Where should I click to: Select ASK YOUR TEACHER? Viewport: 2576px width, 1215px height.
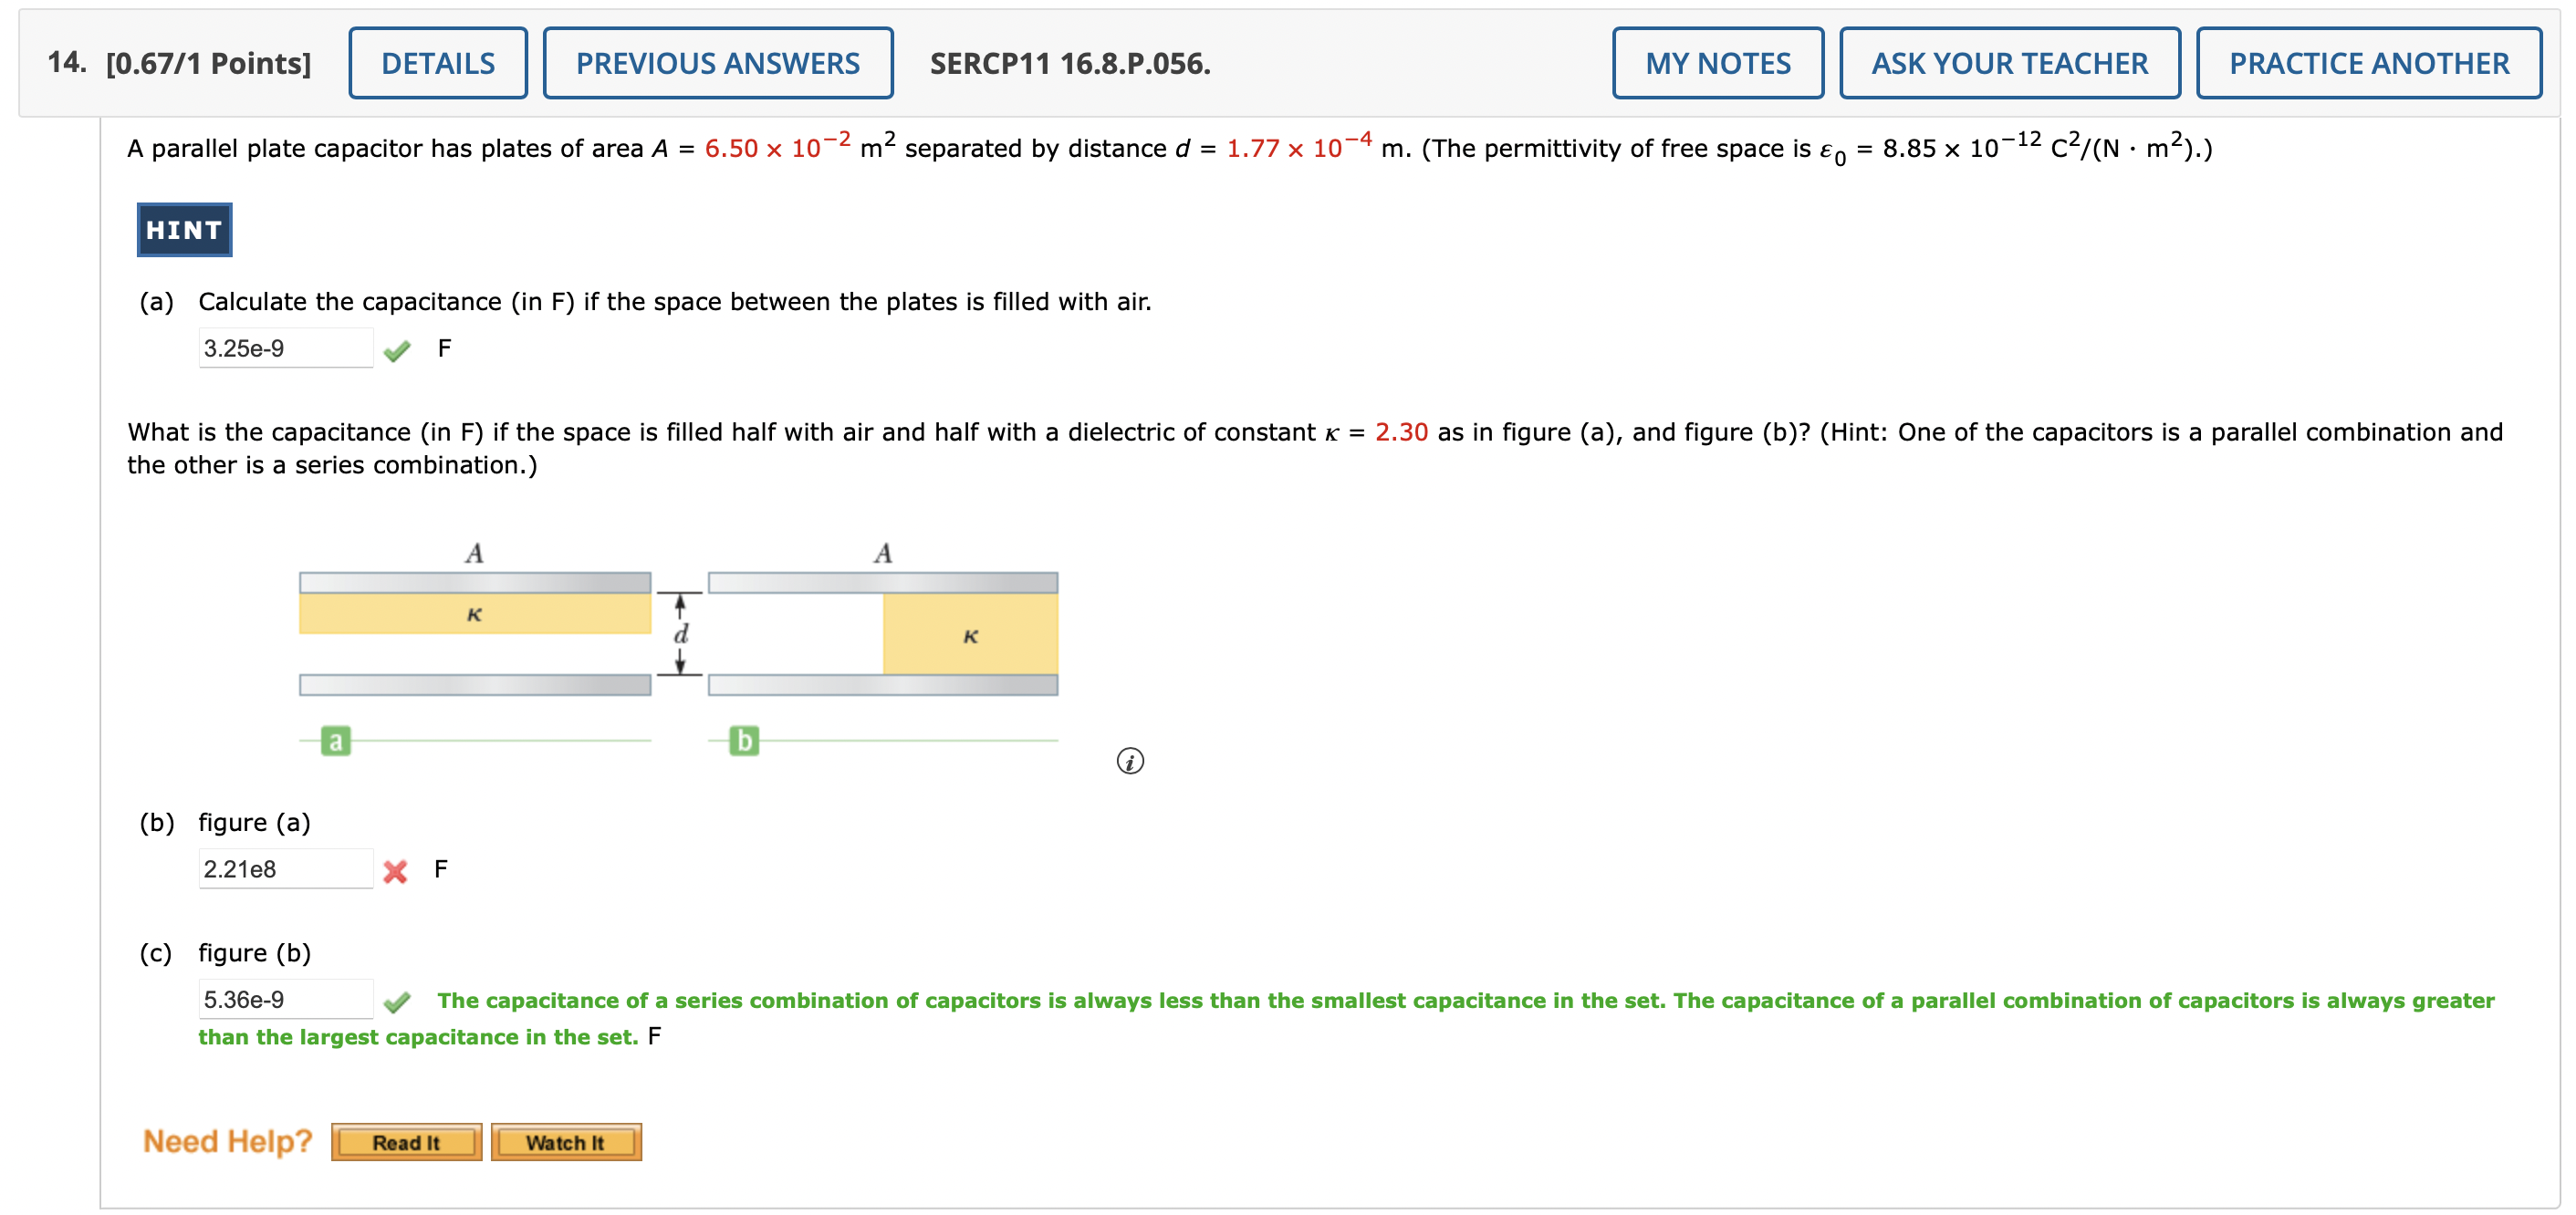coord(2009,63)
